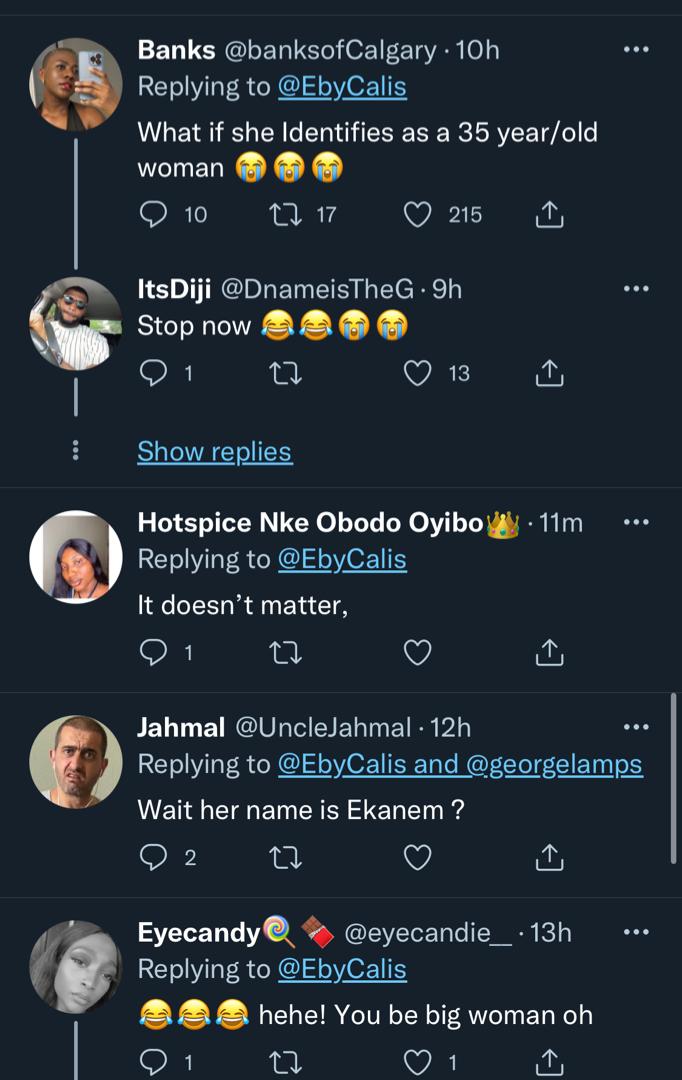Share Hotspice's 'It doesn't matter' tweet
The width and height of the screenshot is (682, 1080).
pos(550,653)
